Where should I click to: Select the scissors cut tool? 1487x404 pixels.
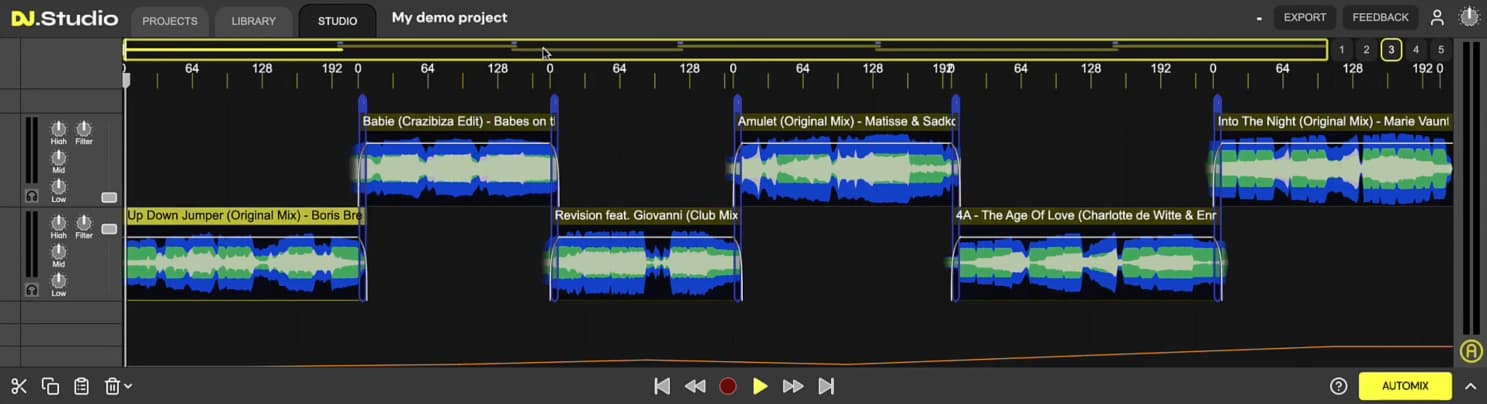tap(19, 386)
